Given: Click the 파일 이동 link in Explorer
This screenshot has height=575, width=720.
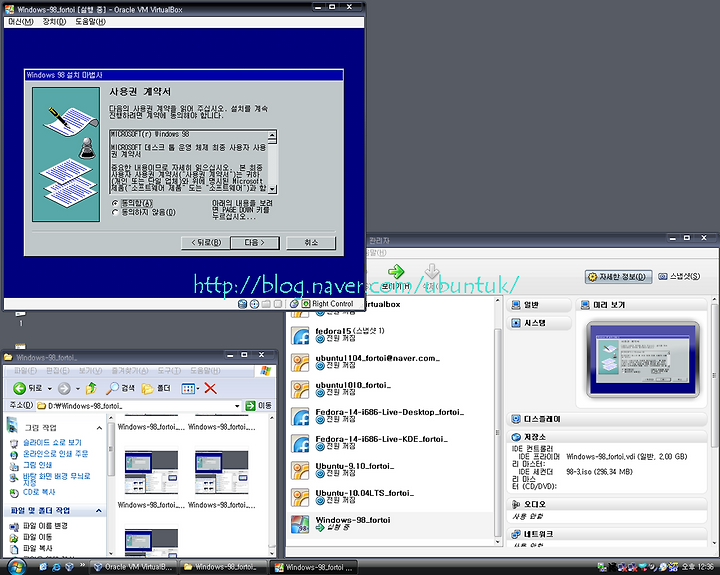Looking at the screenshot, I should click(38, 537).
